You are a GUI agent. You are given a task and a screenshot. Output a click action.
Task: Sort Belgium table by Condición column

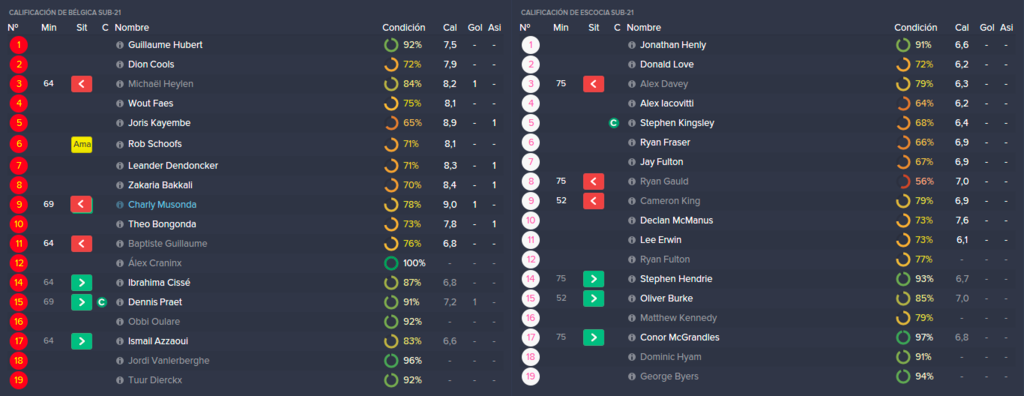click(404, 27)
